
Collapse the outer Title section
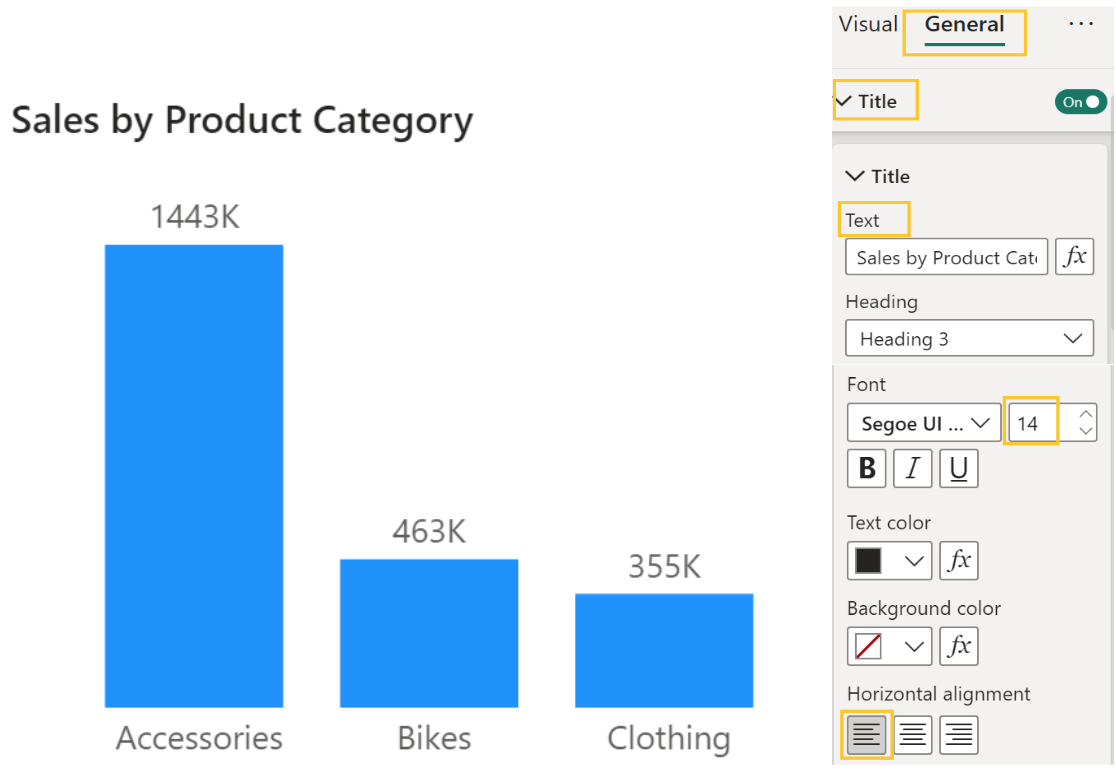(x=844, y=101)
